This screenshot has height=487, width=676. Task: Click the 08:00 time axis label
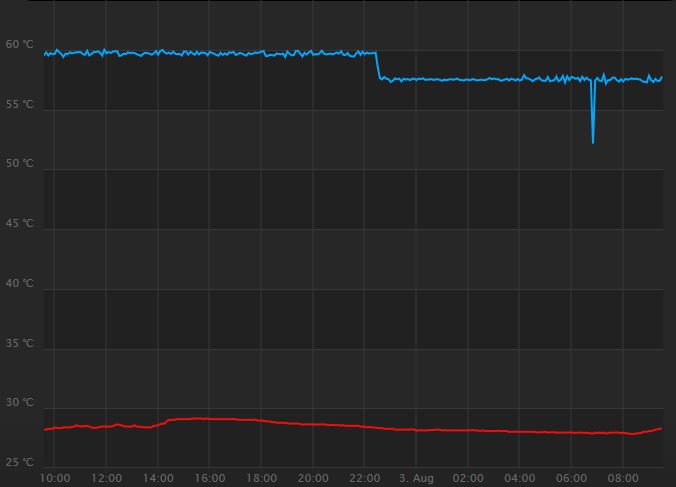(623, 478)
